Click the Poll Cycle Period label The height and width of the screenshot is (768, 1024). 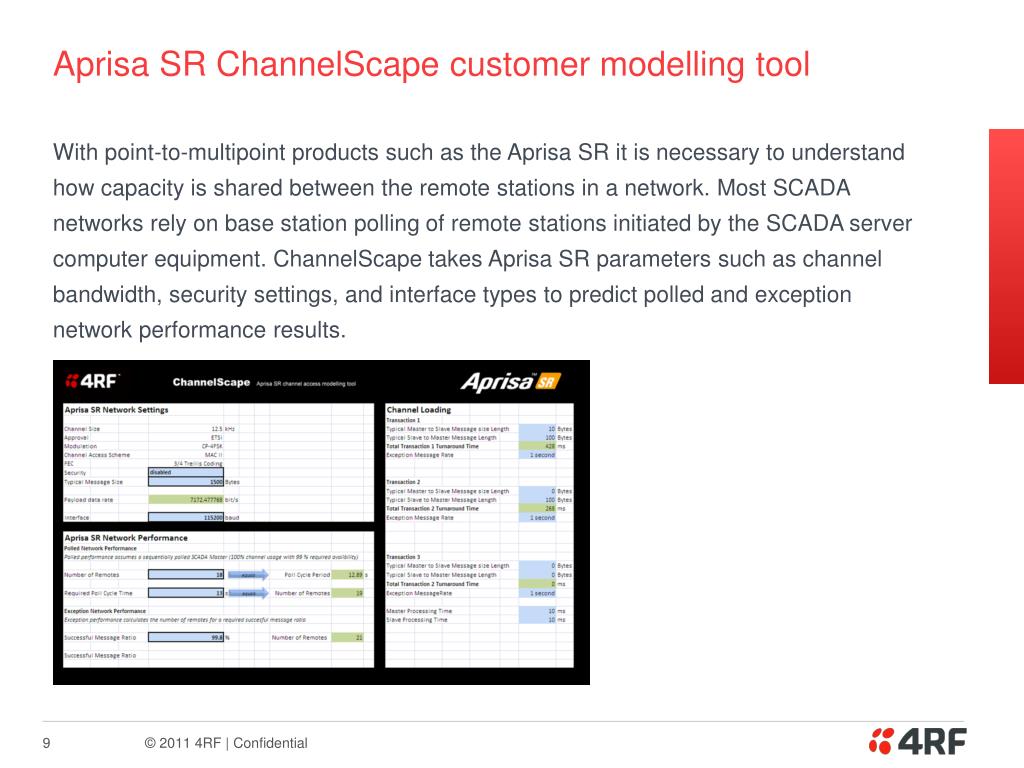tap(307, 575)
